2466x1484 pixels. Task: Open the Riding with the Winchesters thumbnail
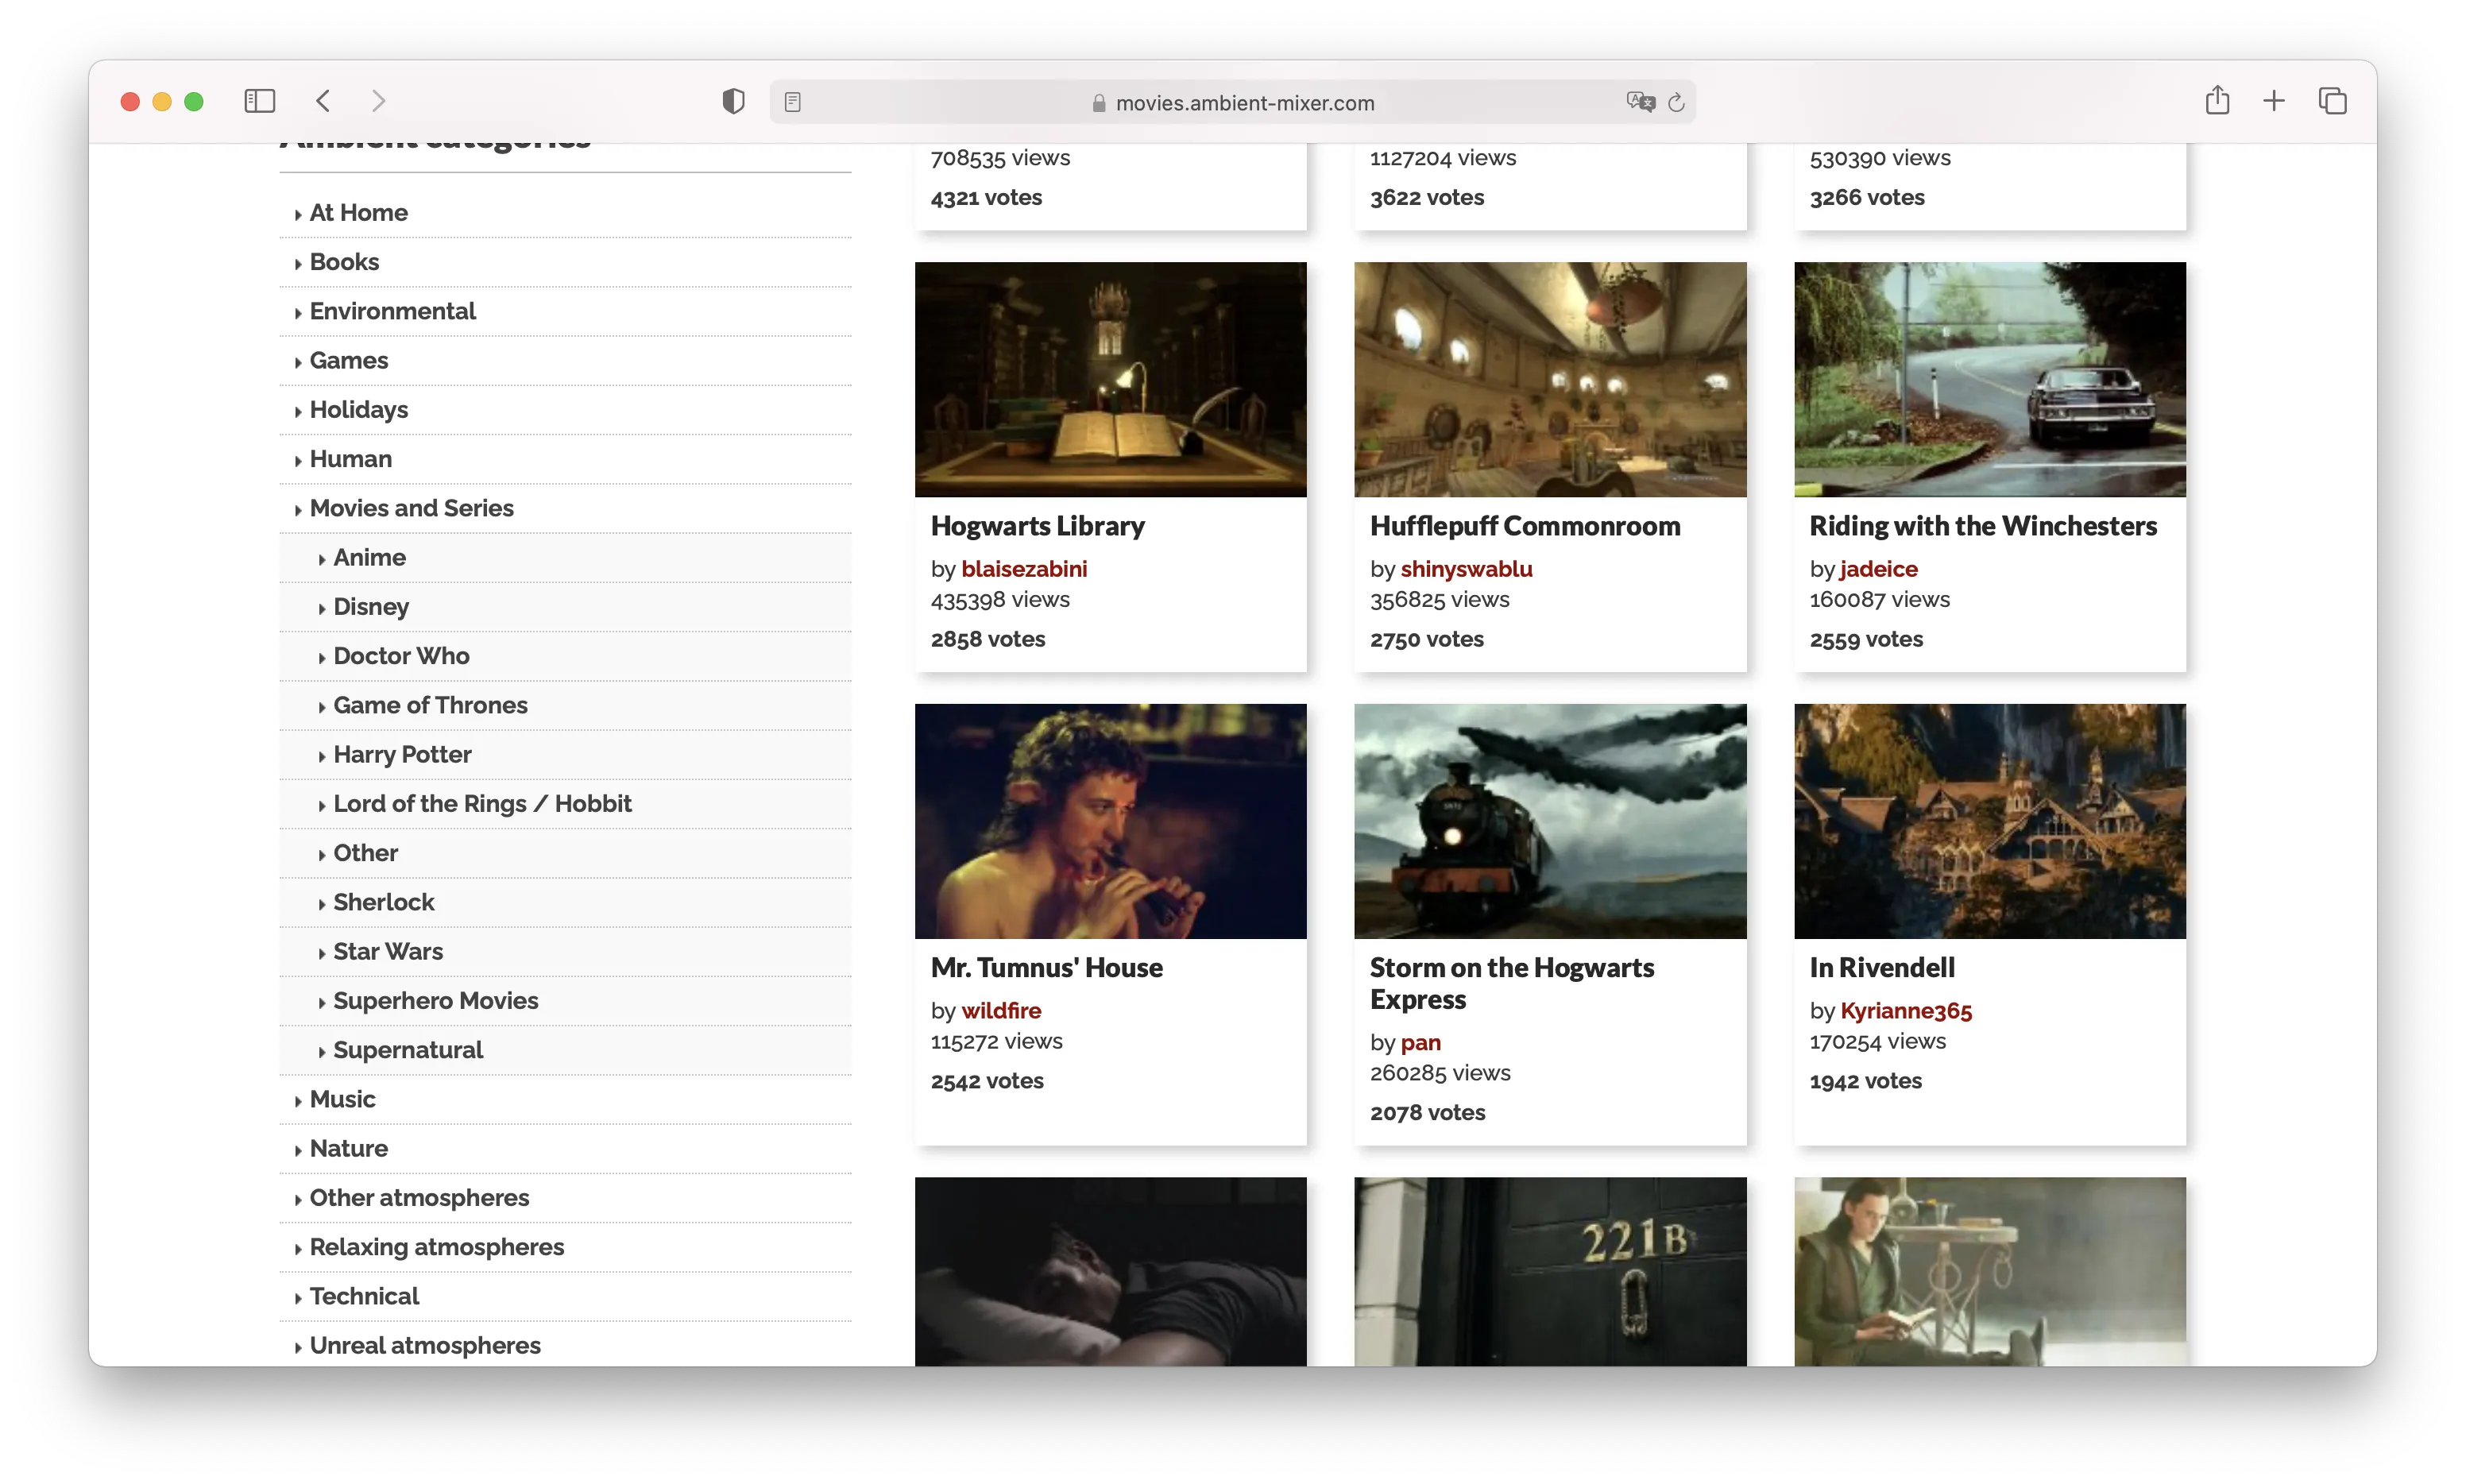pyautogui.click(x=1989, y=379)
